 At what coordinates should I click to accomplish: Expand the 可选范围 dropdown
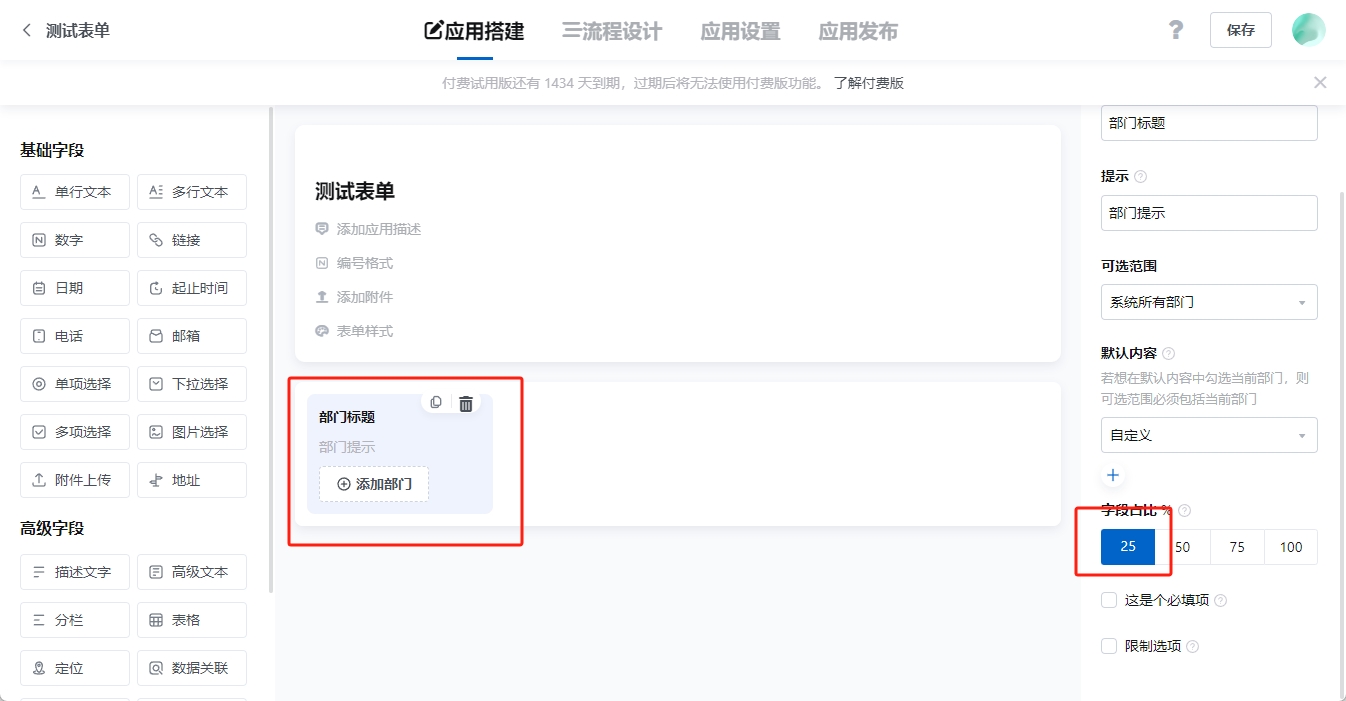click(x=1208, y=302)
